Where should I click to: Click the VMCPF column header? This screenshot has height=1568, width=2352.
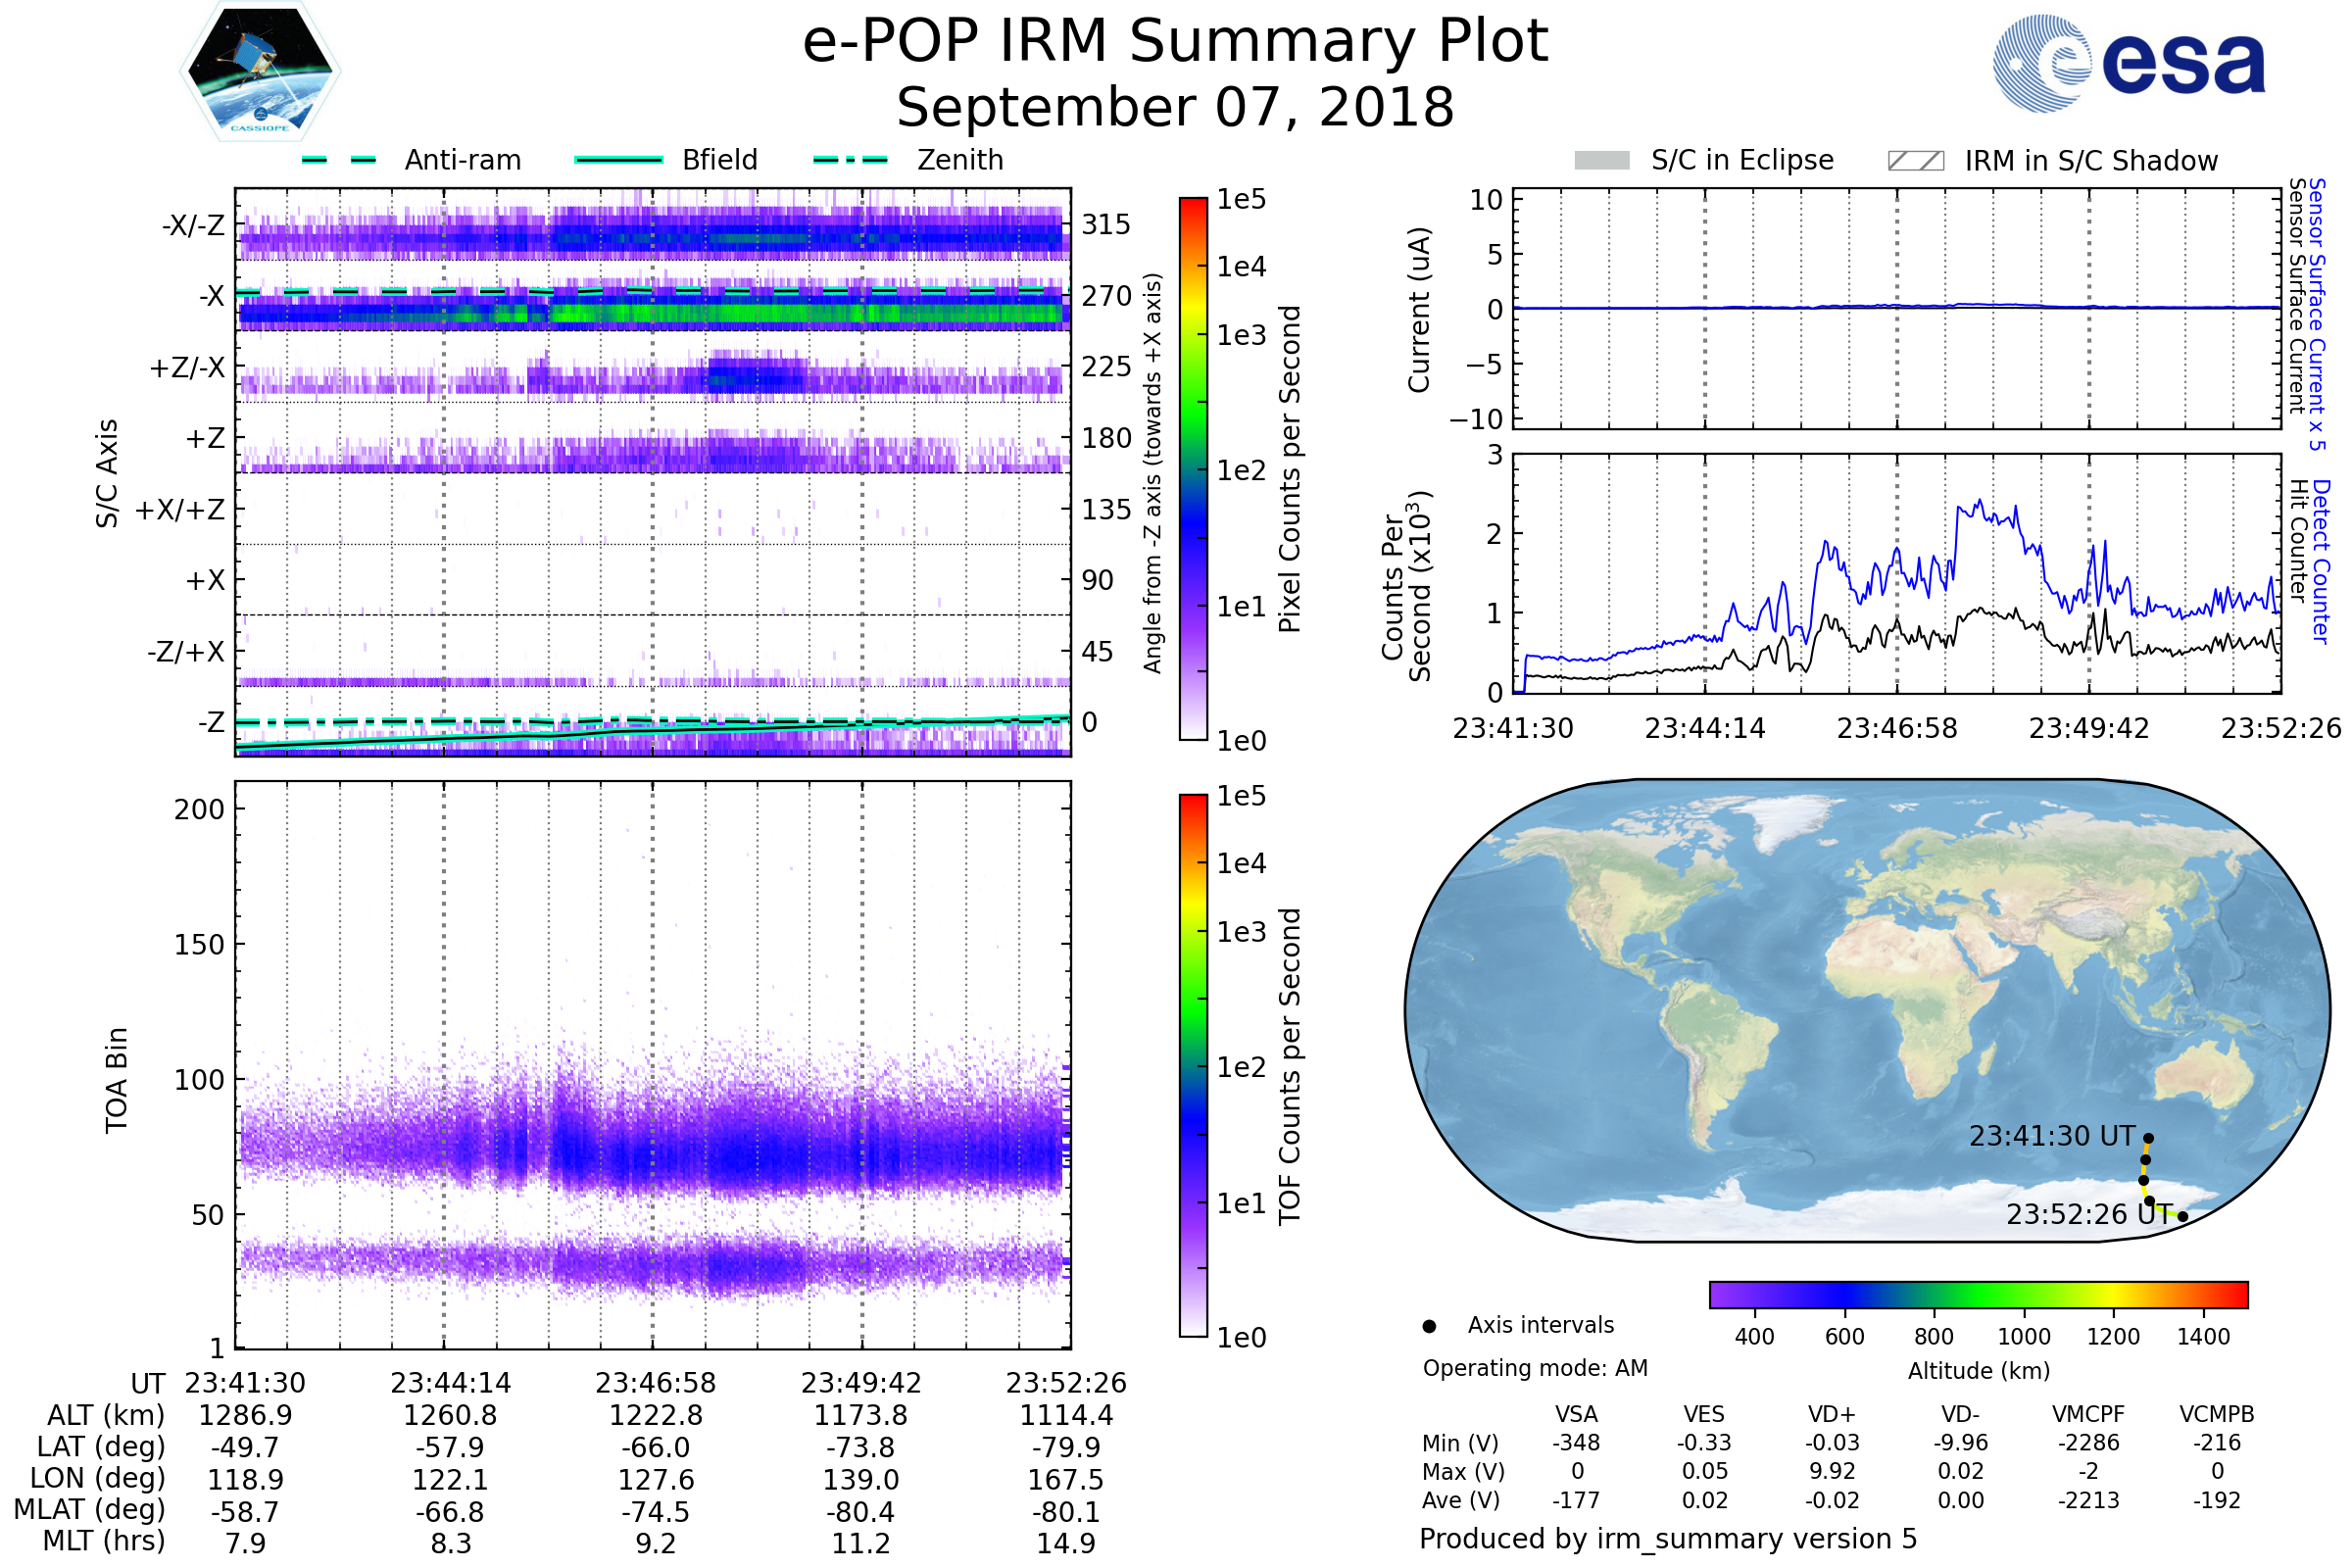(2088, 1414)
